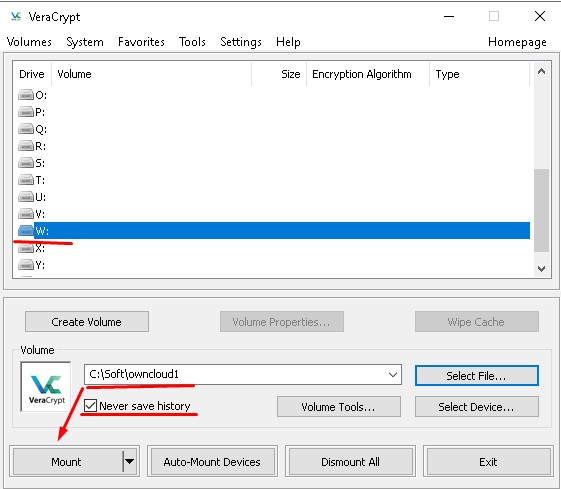Expand the volume path history dropdown
This screenshot has width=561, height=489.
click(393, 375)
